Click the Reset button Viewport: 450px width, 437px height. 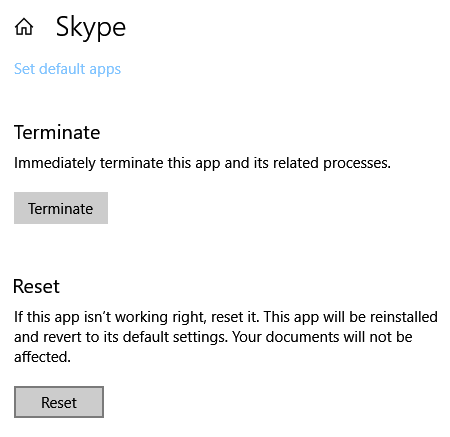click(59, 402)
